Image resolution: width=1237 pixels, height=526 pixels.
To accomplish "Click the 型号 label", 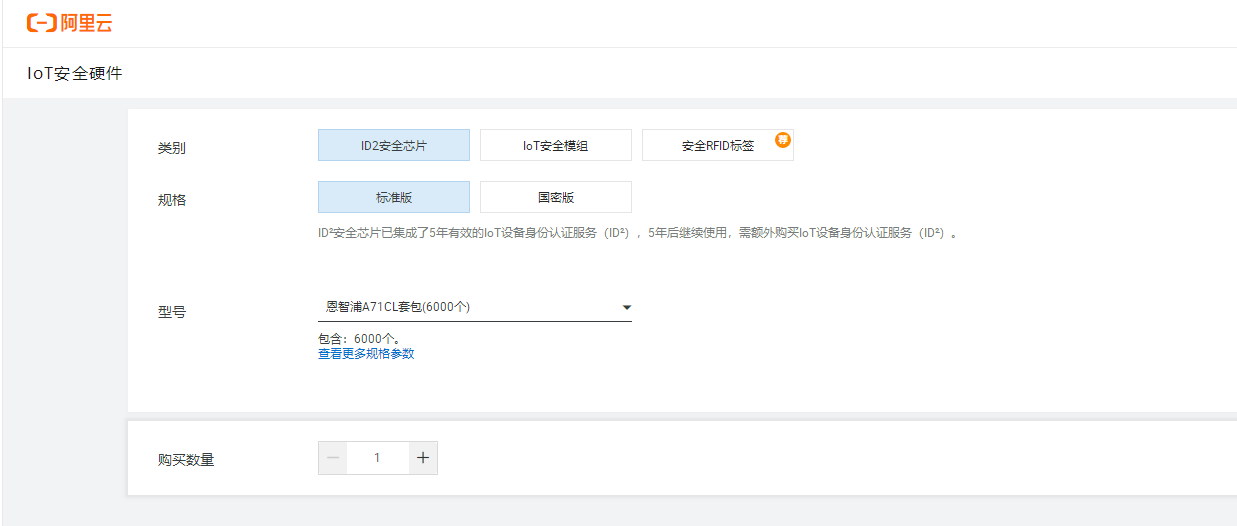I will (171, 312).
